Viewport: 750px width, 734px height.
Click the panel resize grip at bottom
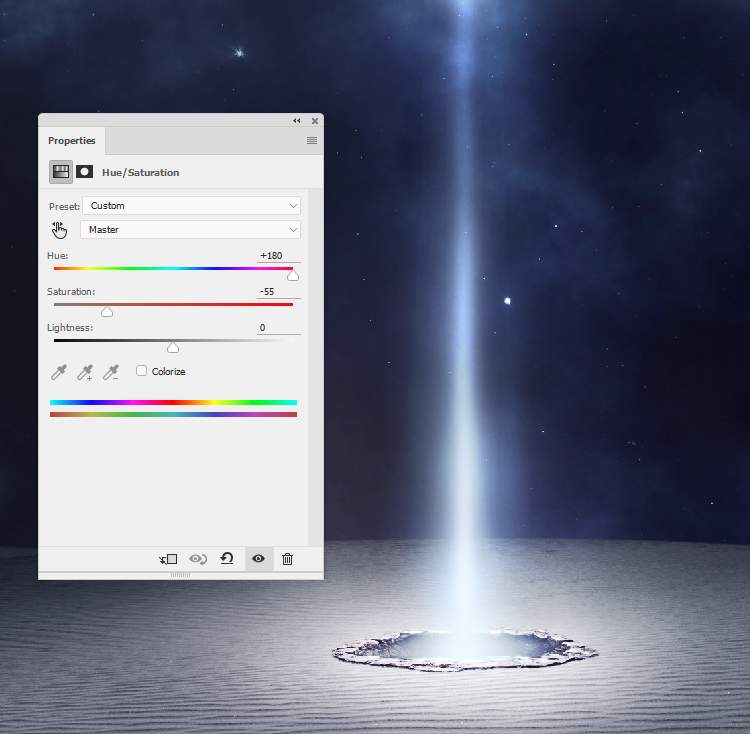click(180, 575)
